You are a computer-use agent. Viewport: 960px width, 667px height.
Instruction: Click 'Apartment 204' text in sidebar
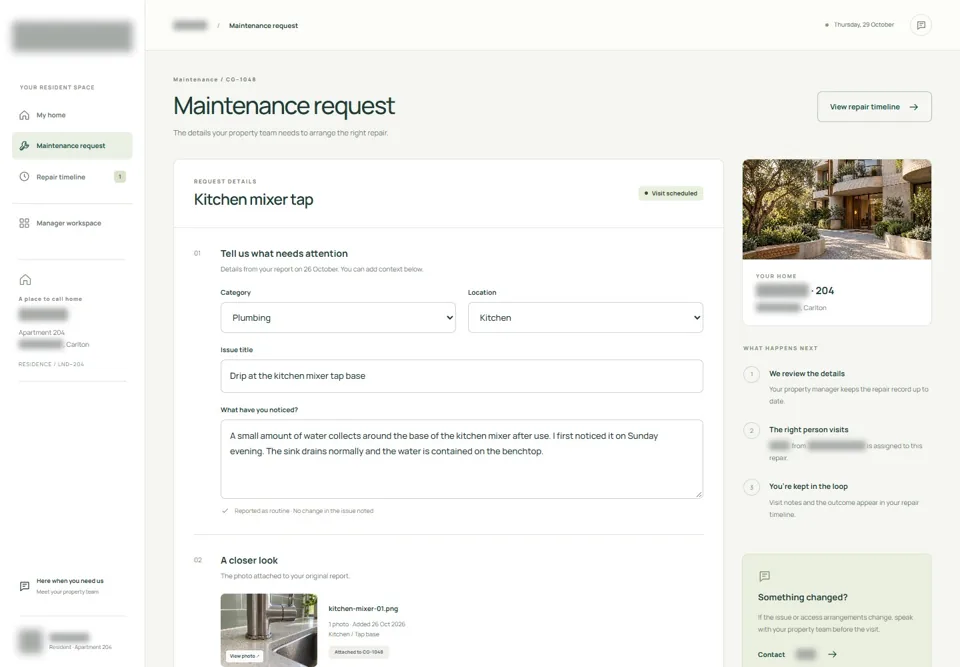pyautogui.click(x=41, y=333)
